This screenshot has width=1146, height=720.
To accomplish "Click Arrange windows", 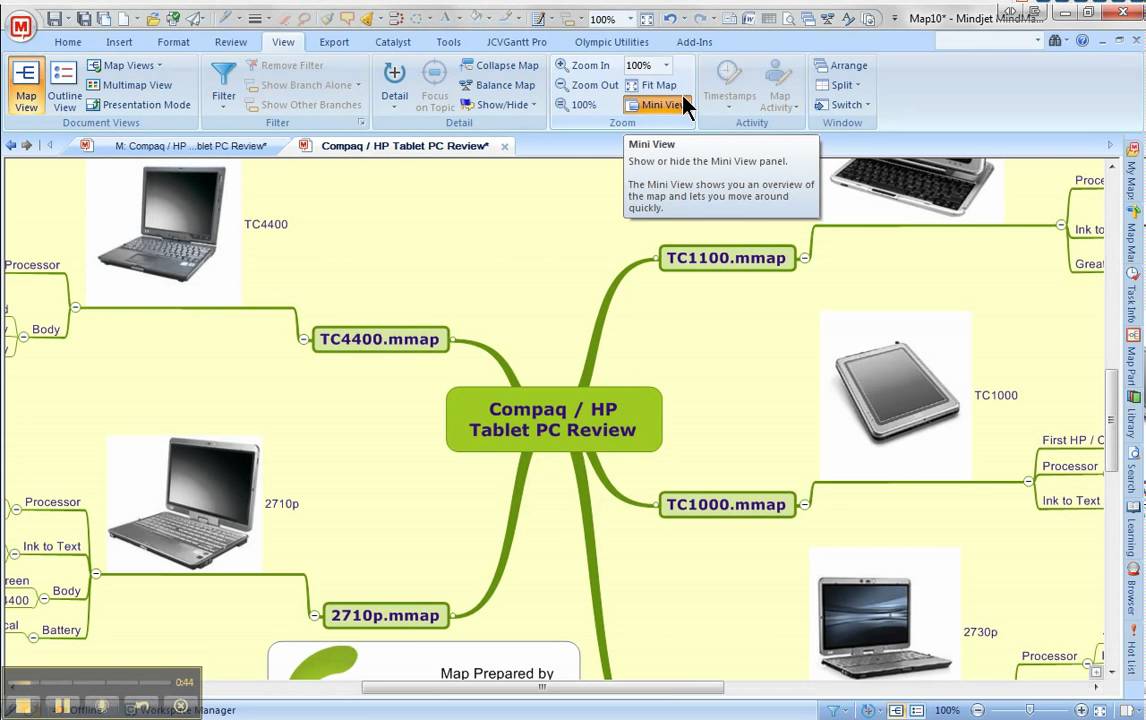I will (840, 65).
